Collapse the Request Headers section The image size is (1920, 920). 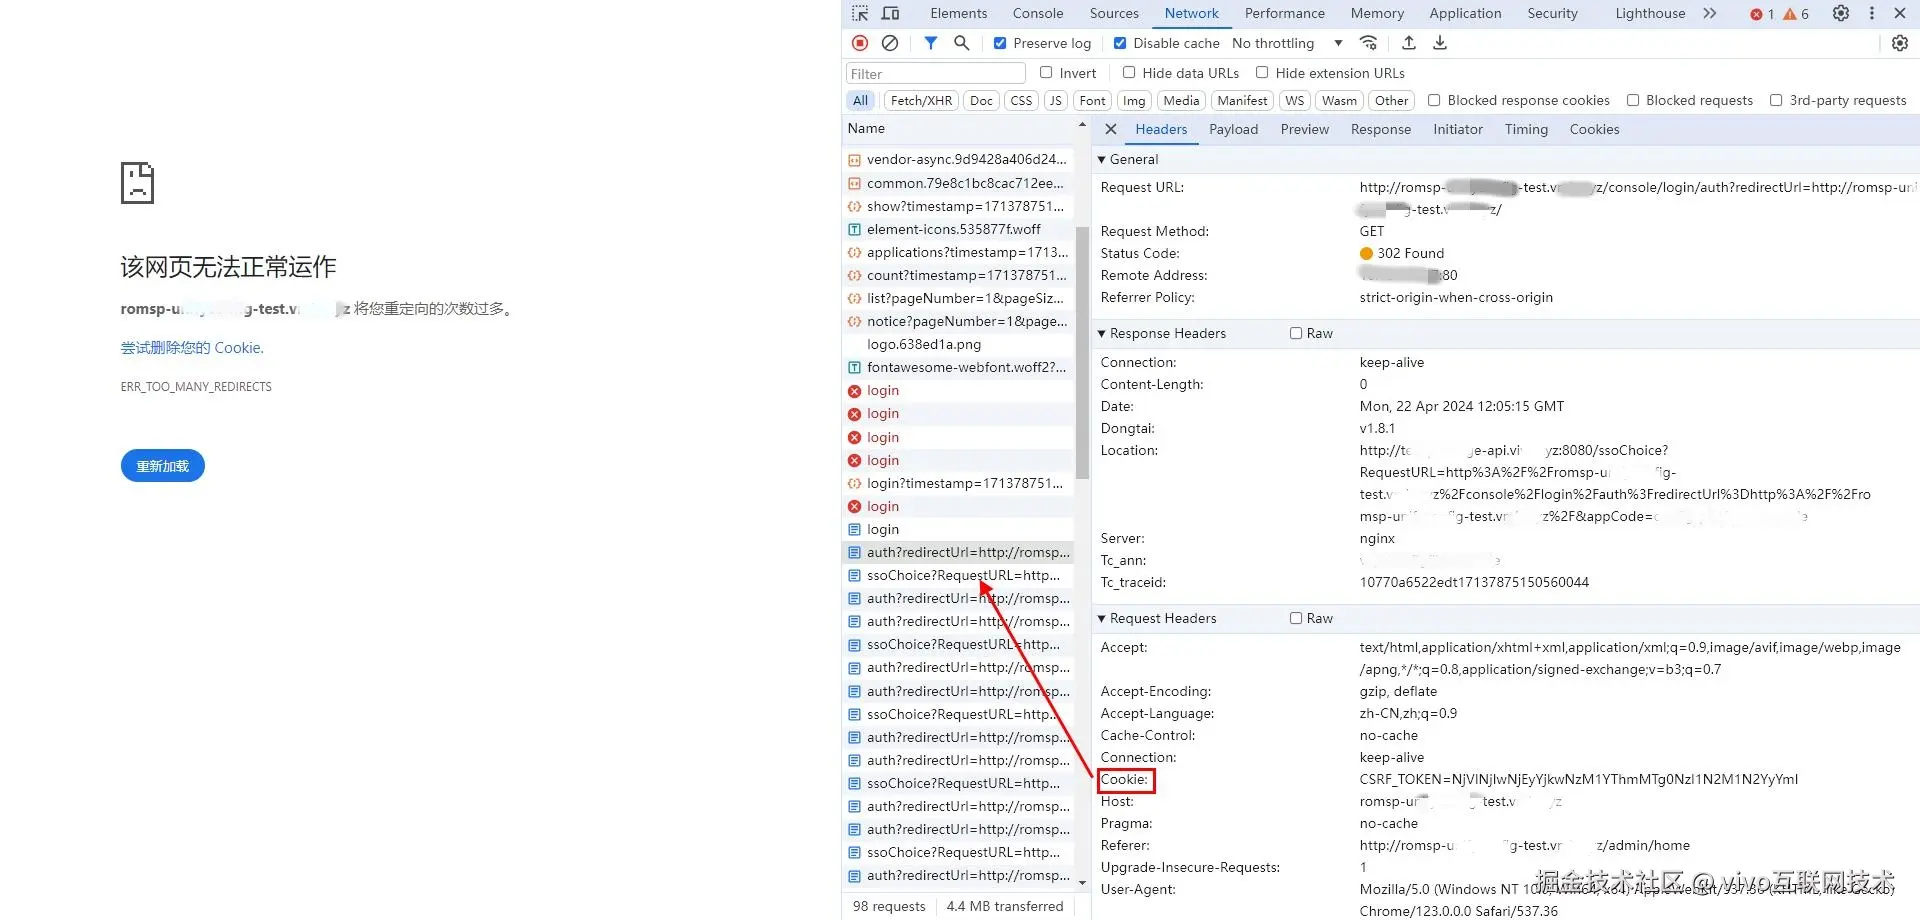coord(1102,619)
